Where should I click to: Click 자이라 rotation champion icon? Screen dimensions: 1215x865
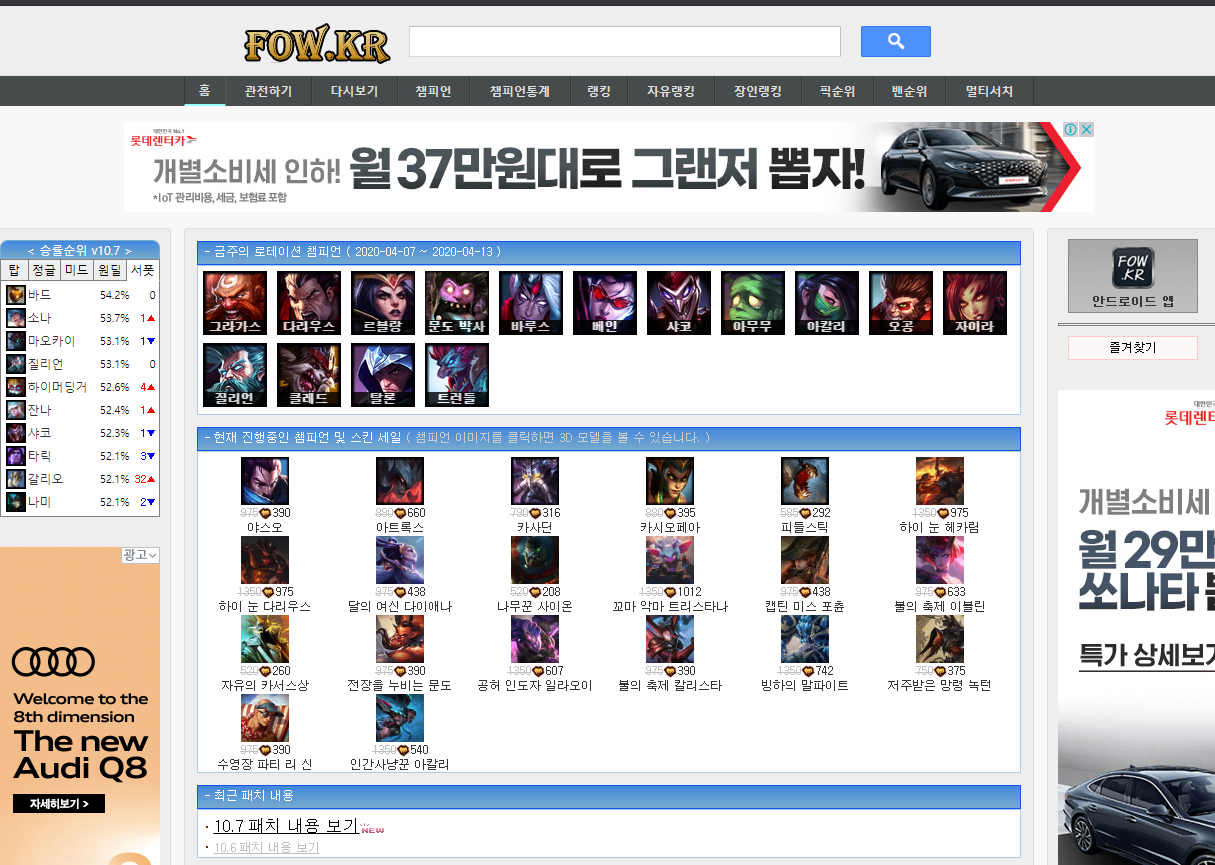tap(975, 303)
